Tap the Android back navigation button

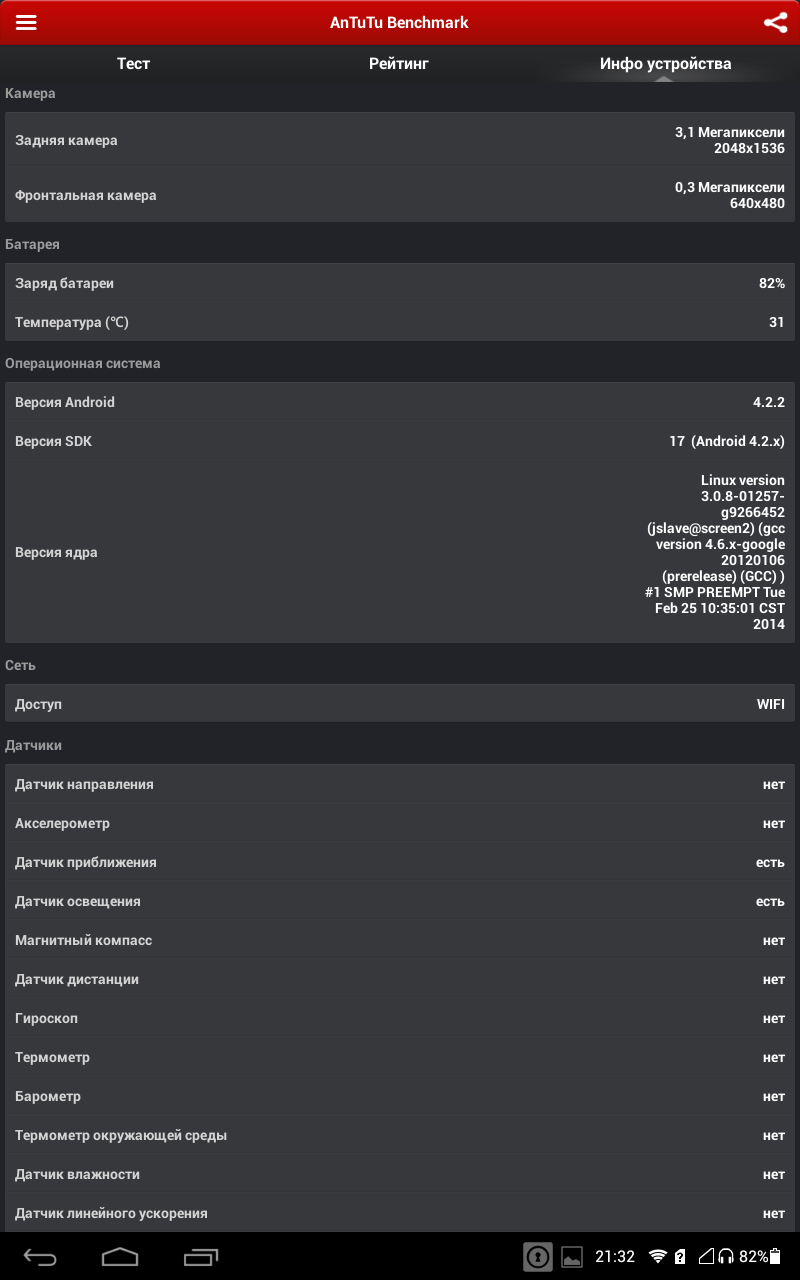(41, 1256)
